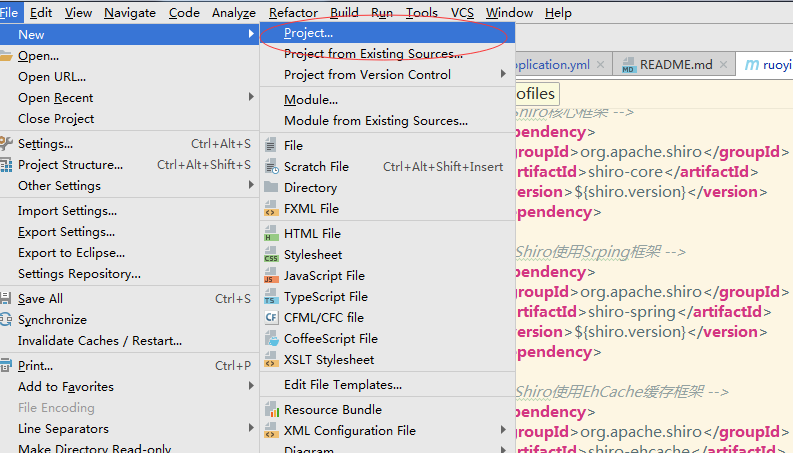The width and height of the screenshot is (793, 453).
Task: Open the Build menu
Action: 344,13
